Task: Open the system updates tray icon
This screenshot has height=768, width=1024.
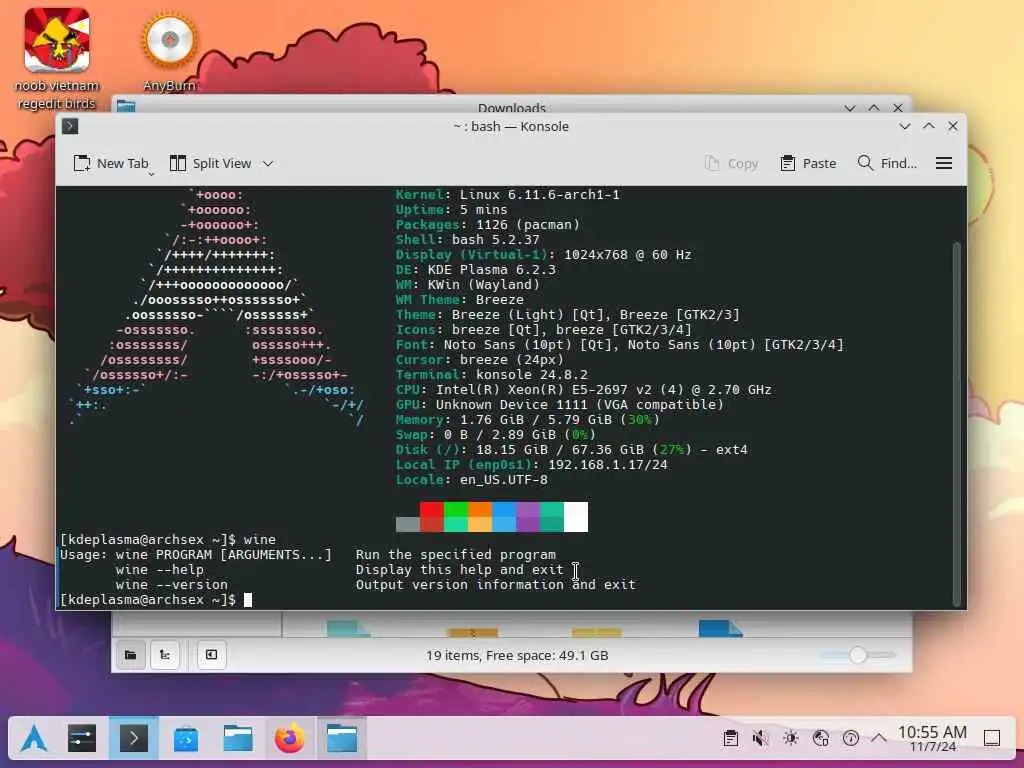Action: [851, 739]
